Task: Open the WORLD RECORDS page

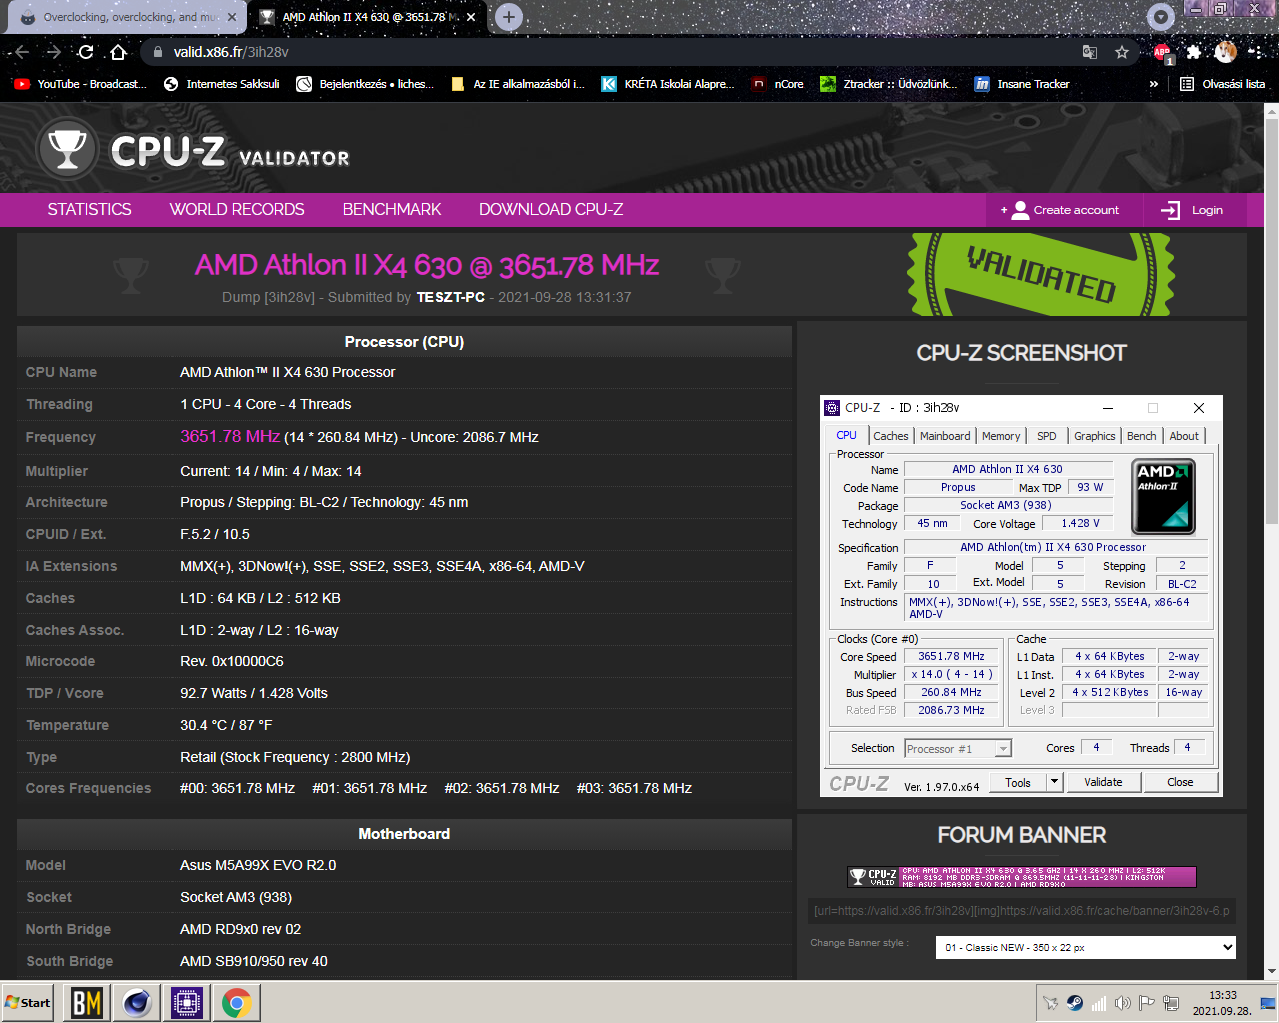Action: point(237,209)
